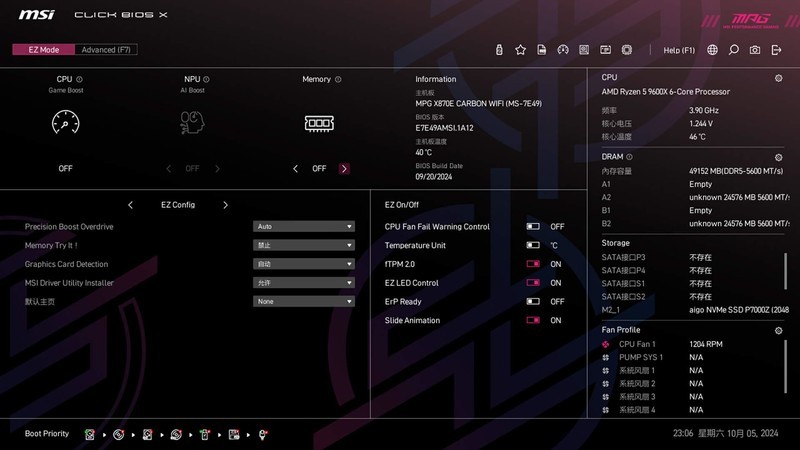Open the Memory Try It! dropdown
The image size is (800, 450).
(304, 245)
